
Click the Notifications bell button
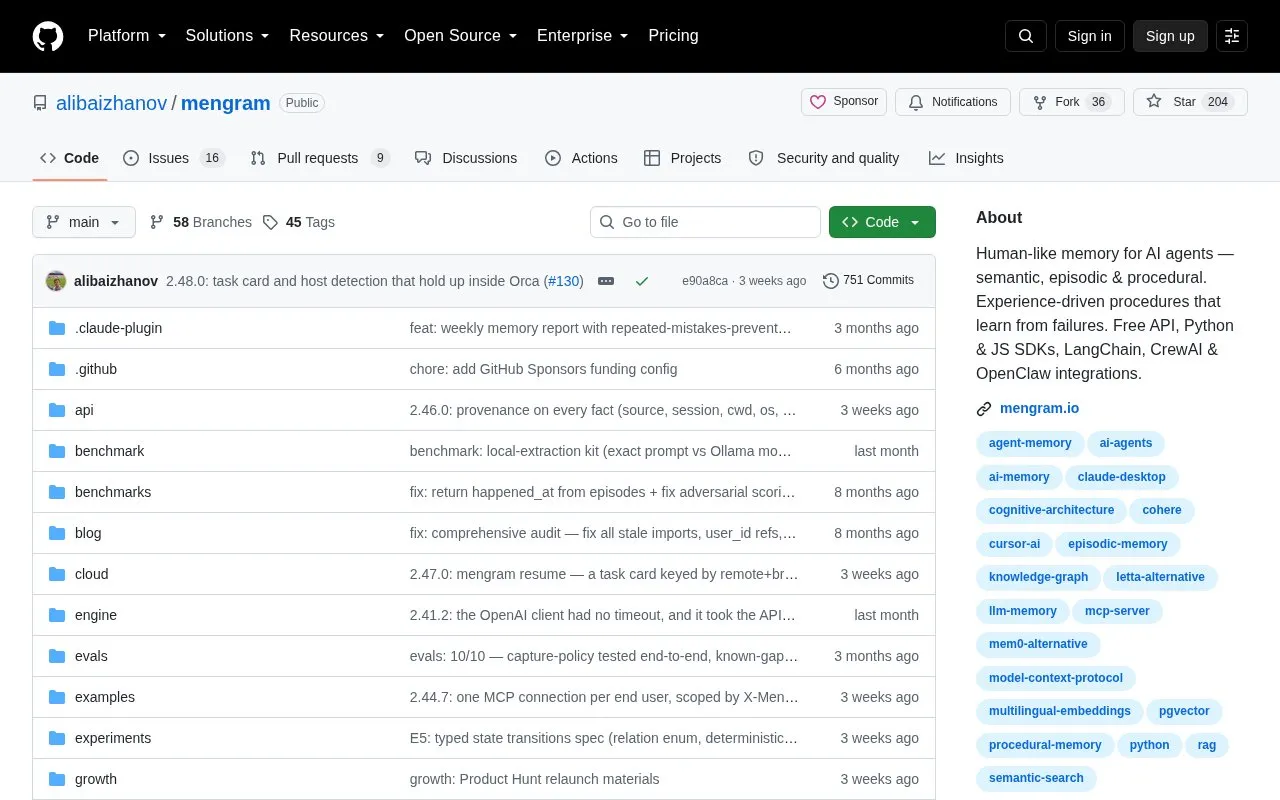pos(953,102)
